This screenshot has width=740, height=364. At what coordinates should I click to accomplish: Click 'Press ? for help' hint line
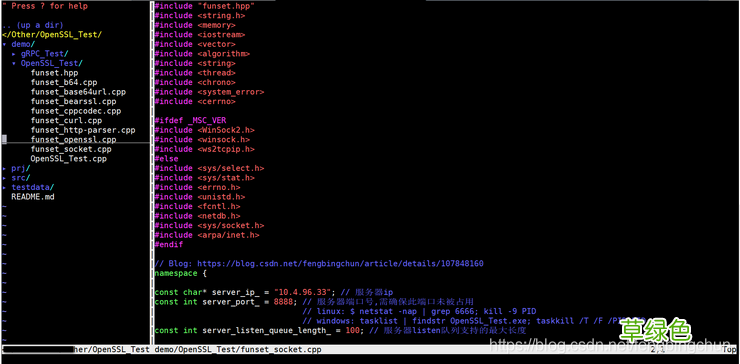(45, 6)
